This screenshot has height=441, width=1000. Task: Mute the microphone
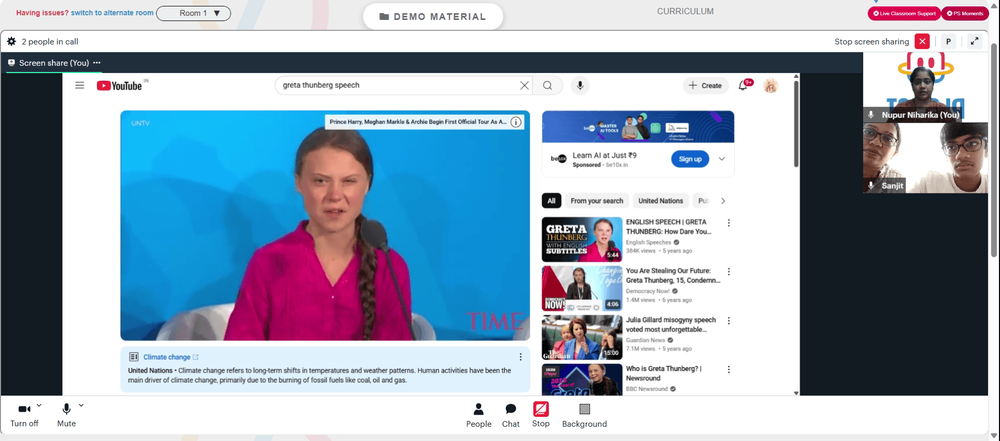tap(66, 414)
